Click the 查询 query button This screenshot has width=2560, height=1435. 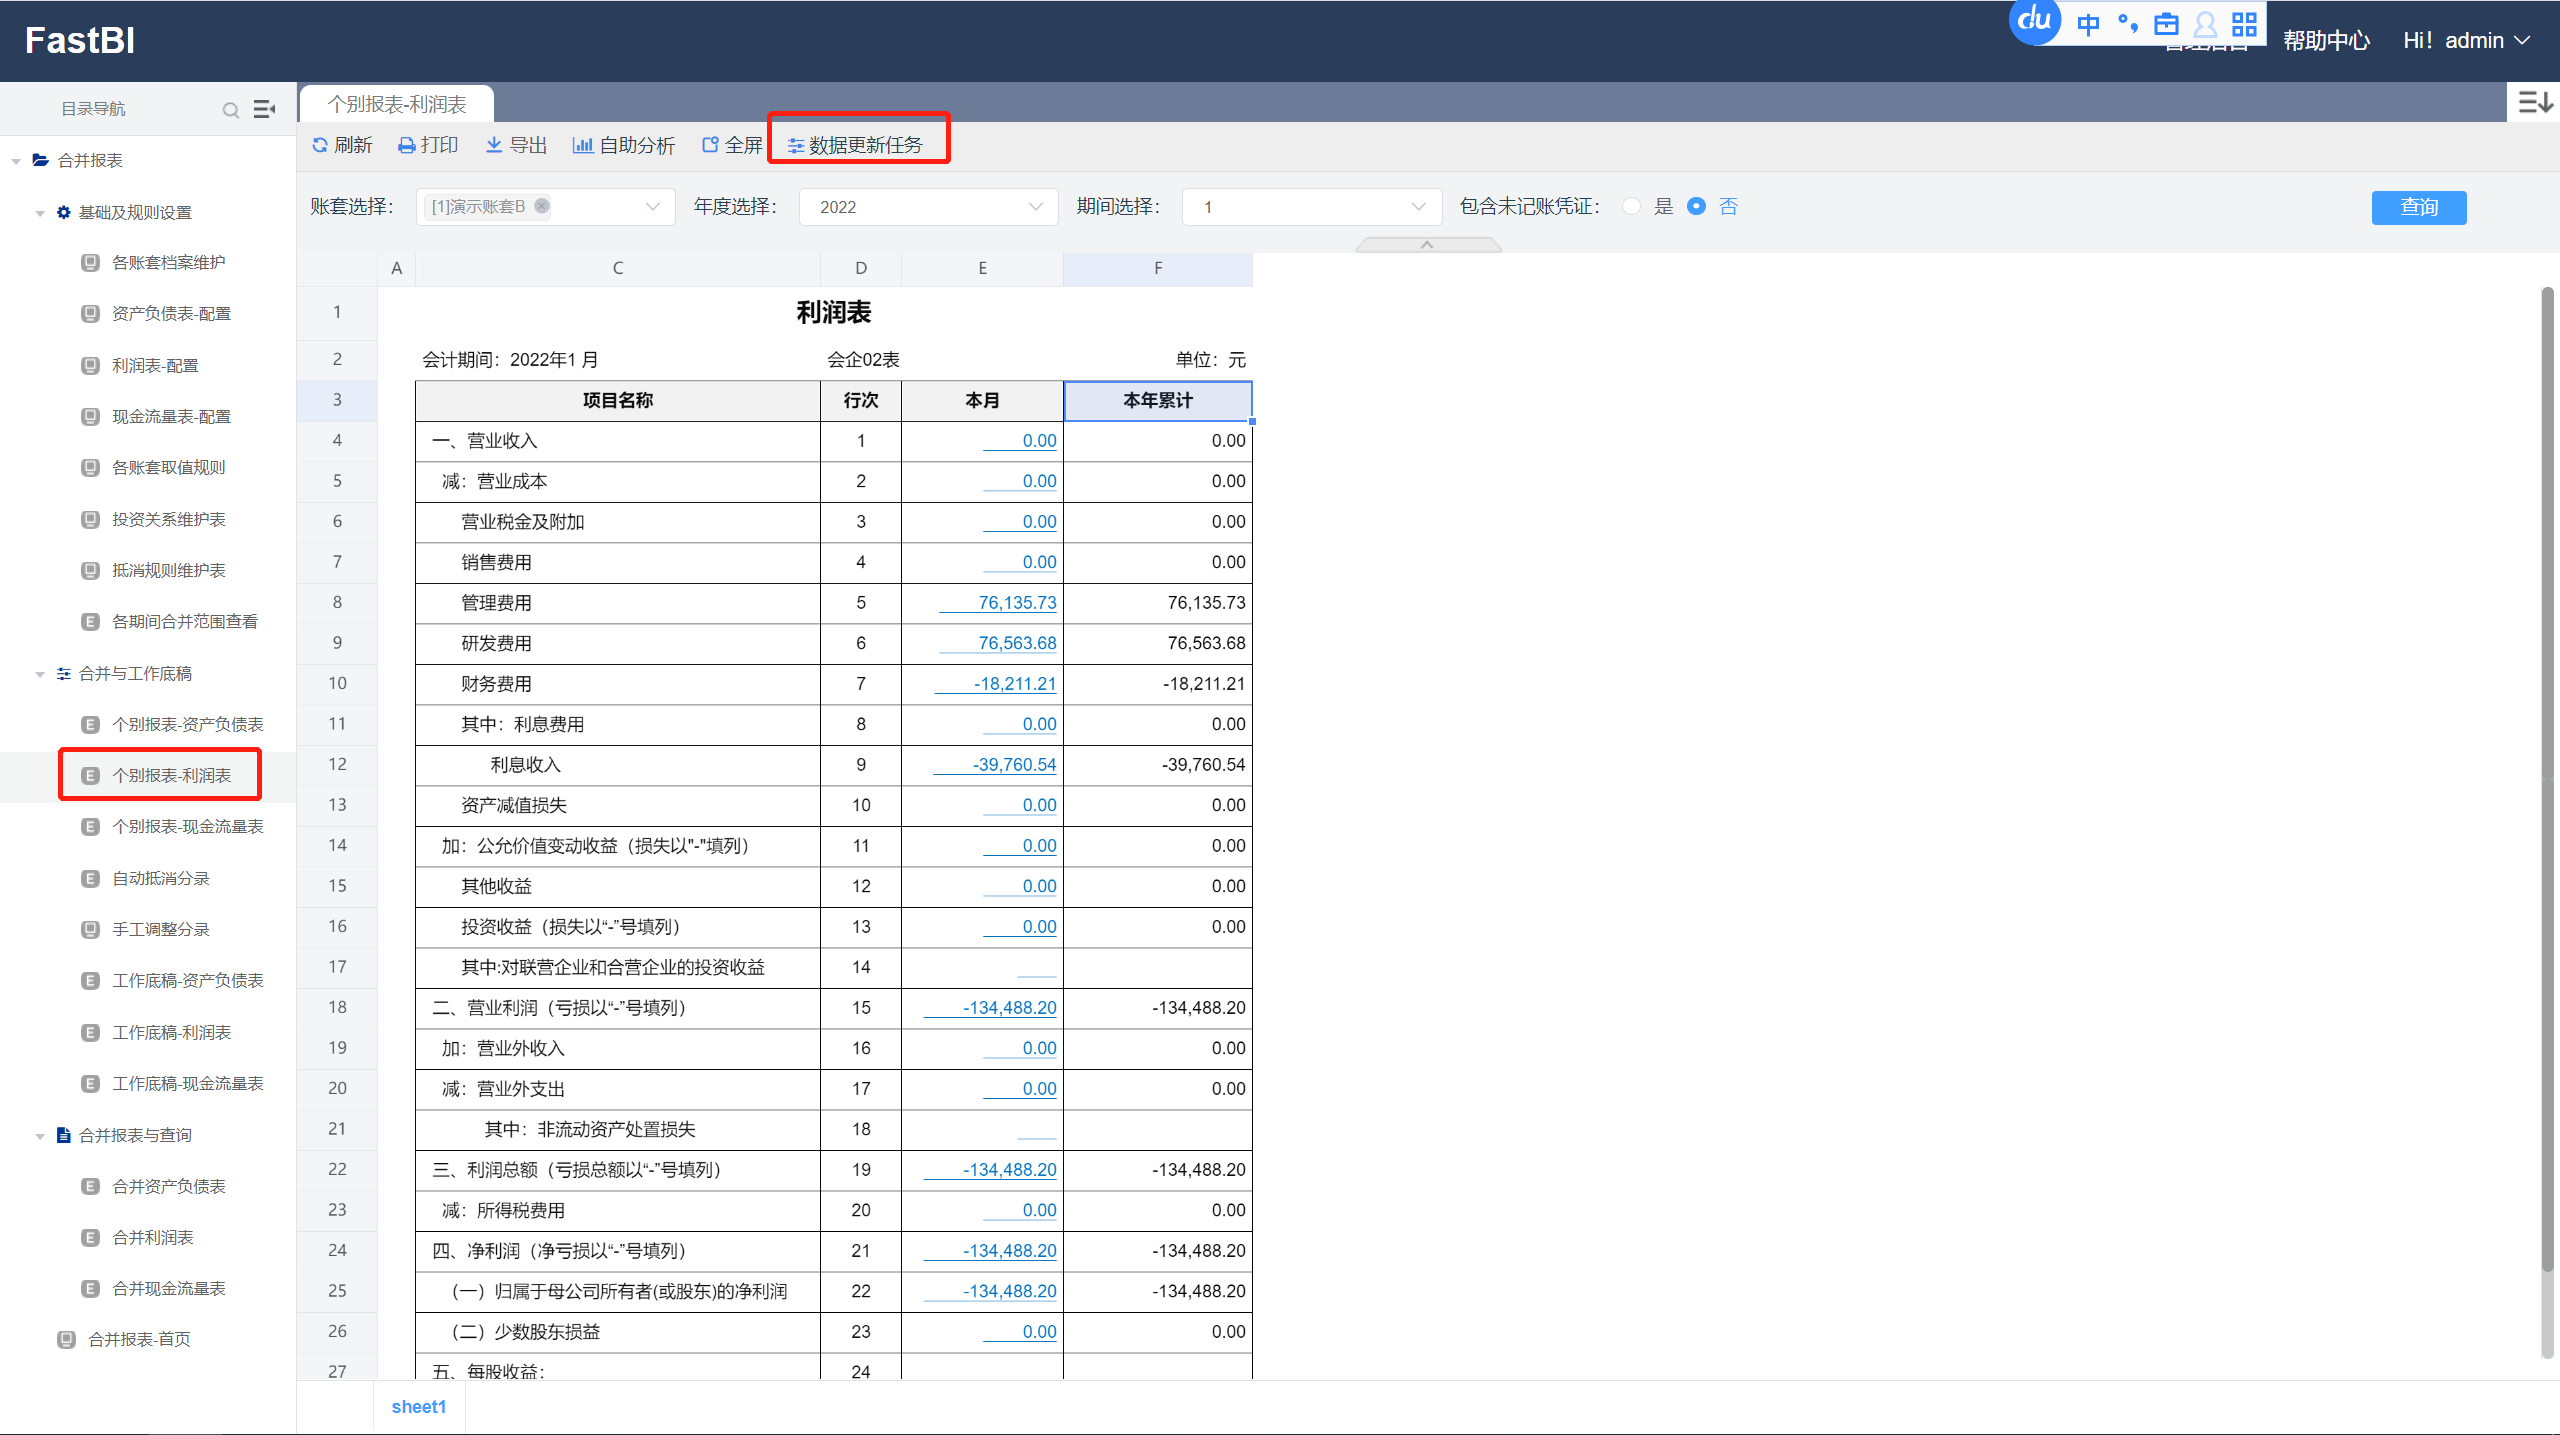(2418, 207)
